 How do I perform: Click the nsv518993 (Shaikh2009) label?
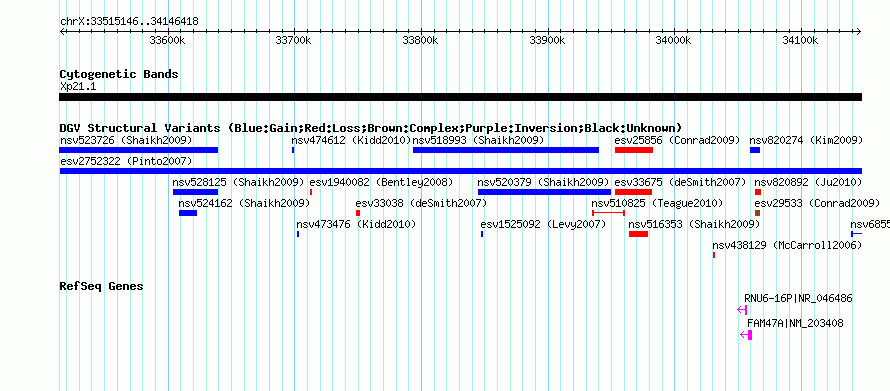[478, 140]
